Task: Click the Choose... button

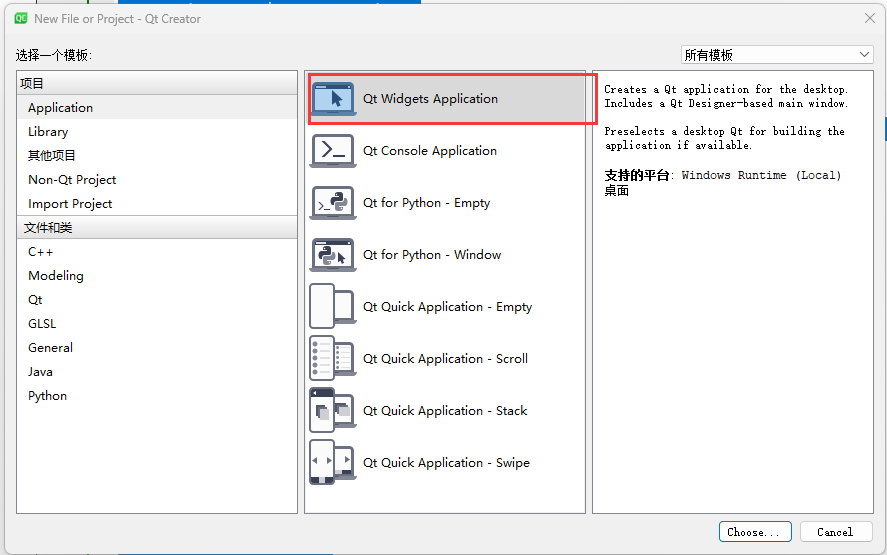Action: 755,532
